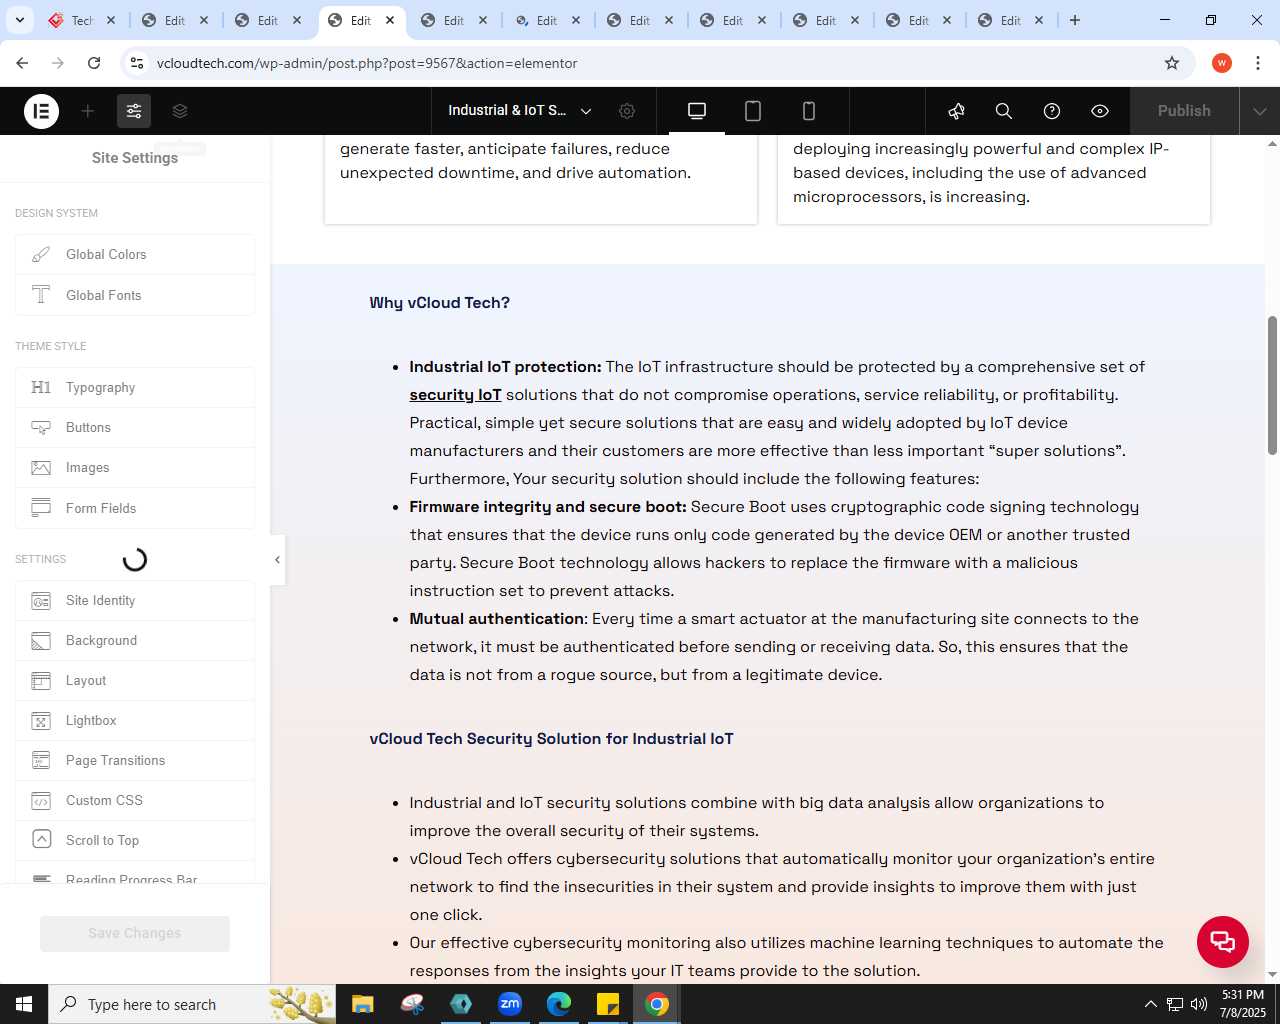Viewport: 1280px width, 1024px height.
Task: Open the Structure layers icon
Action: 180,111
